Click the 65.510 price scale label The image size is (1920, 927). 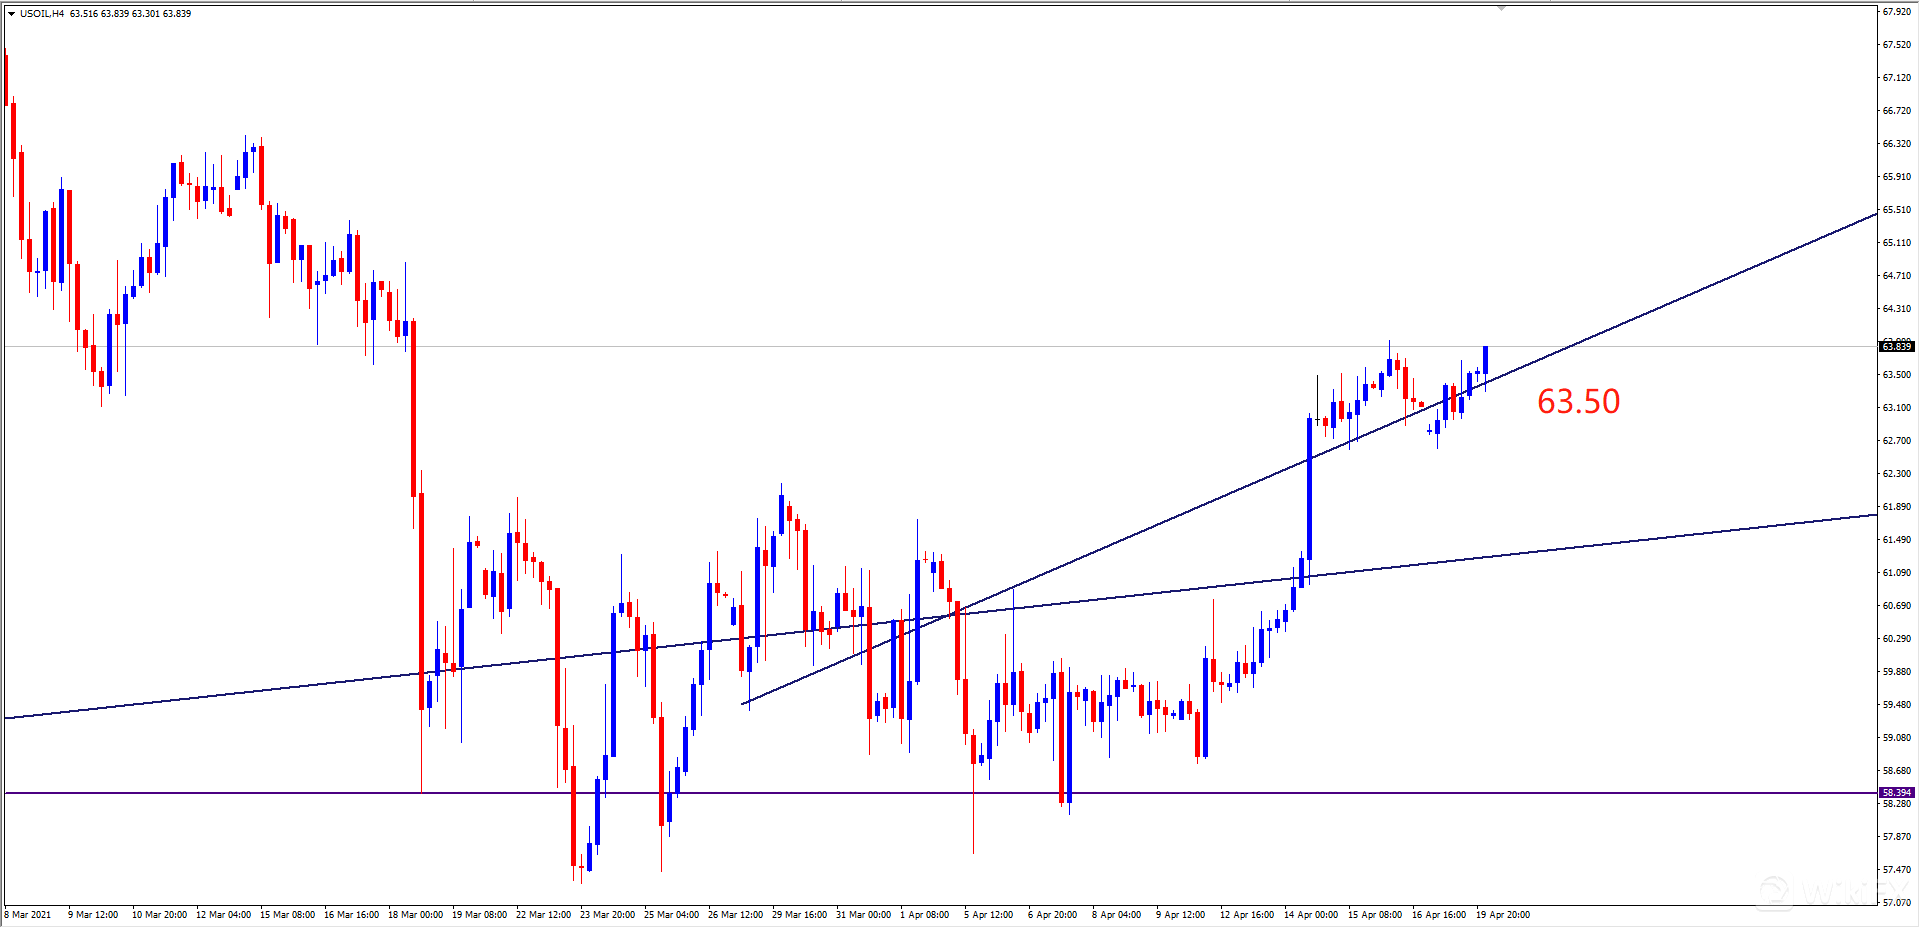coord(1897,209)
